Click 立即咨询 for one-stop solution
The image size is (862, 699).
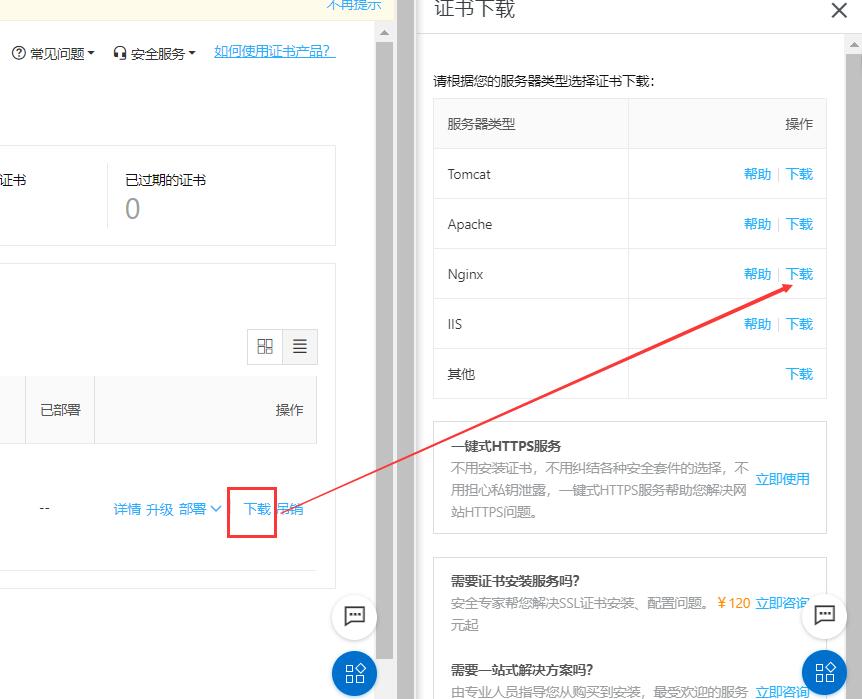(782, 692)
